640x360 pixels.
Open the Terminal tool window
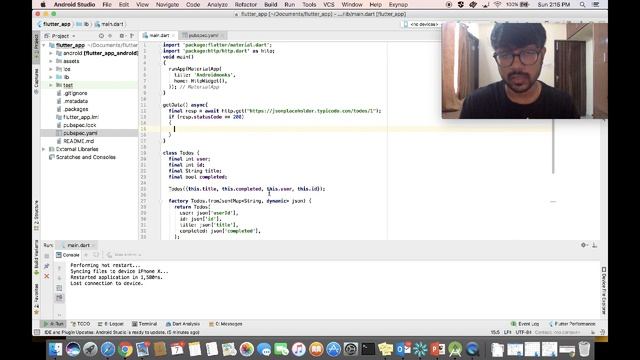point(144,324)
